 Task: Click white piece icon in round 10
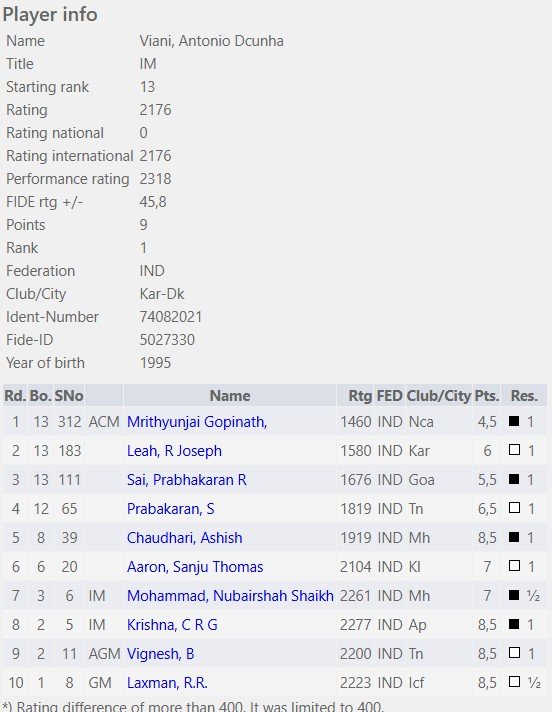click(514, 682)
